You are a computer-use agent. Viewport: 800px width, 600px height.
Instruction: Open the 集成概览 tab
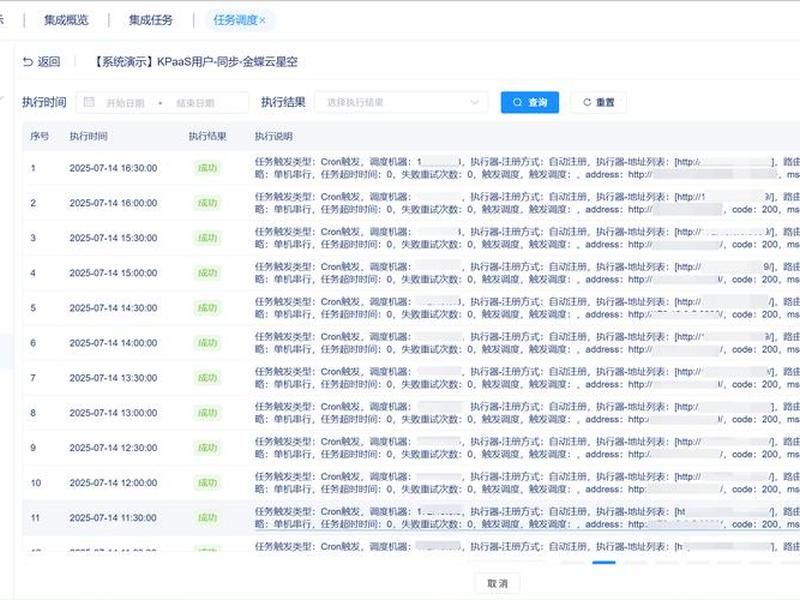pyautogui.click(x=66, y=20)
